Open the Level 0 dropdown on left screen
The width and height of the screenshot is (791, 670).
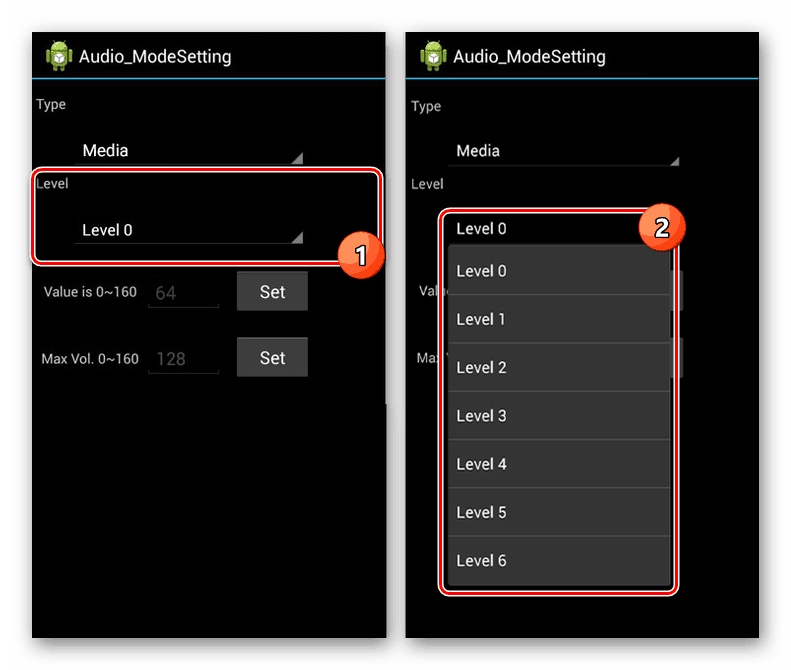tap(189, 230)
